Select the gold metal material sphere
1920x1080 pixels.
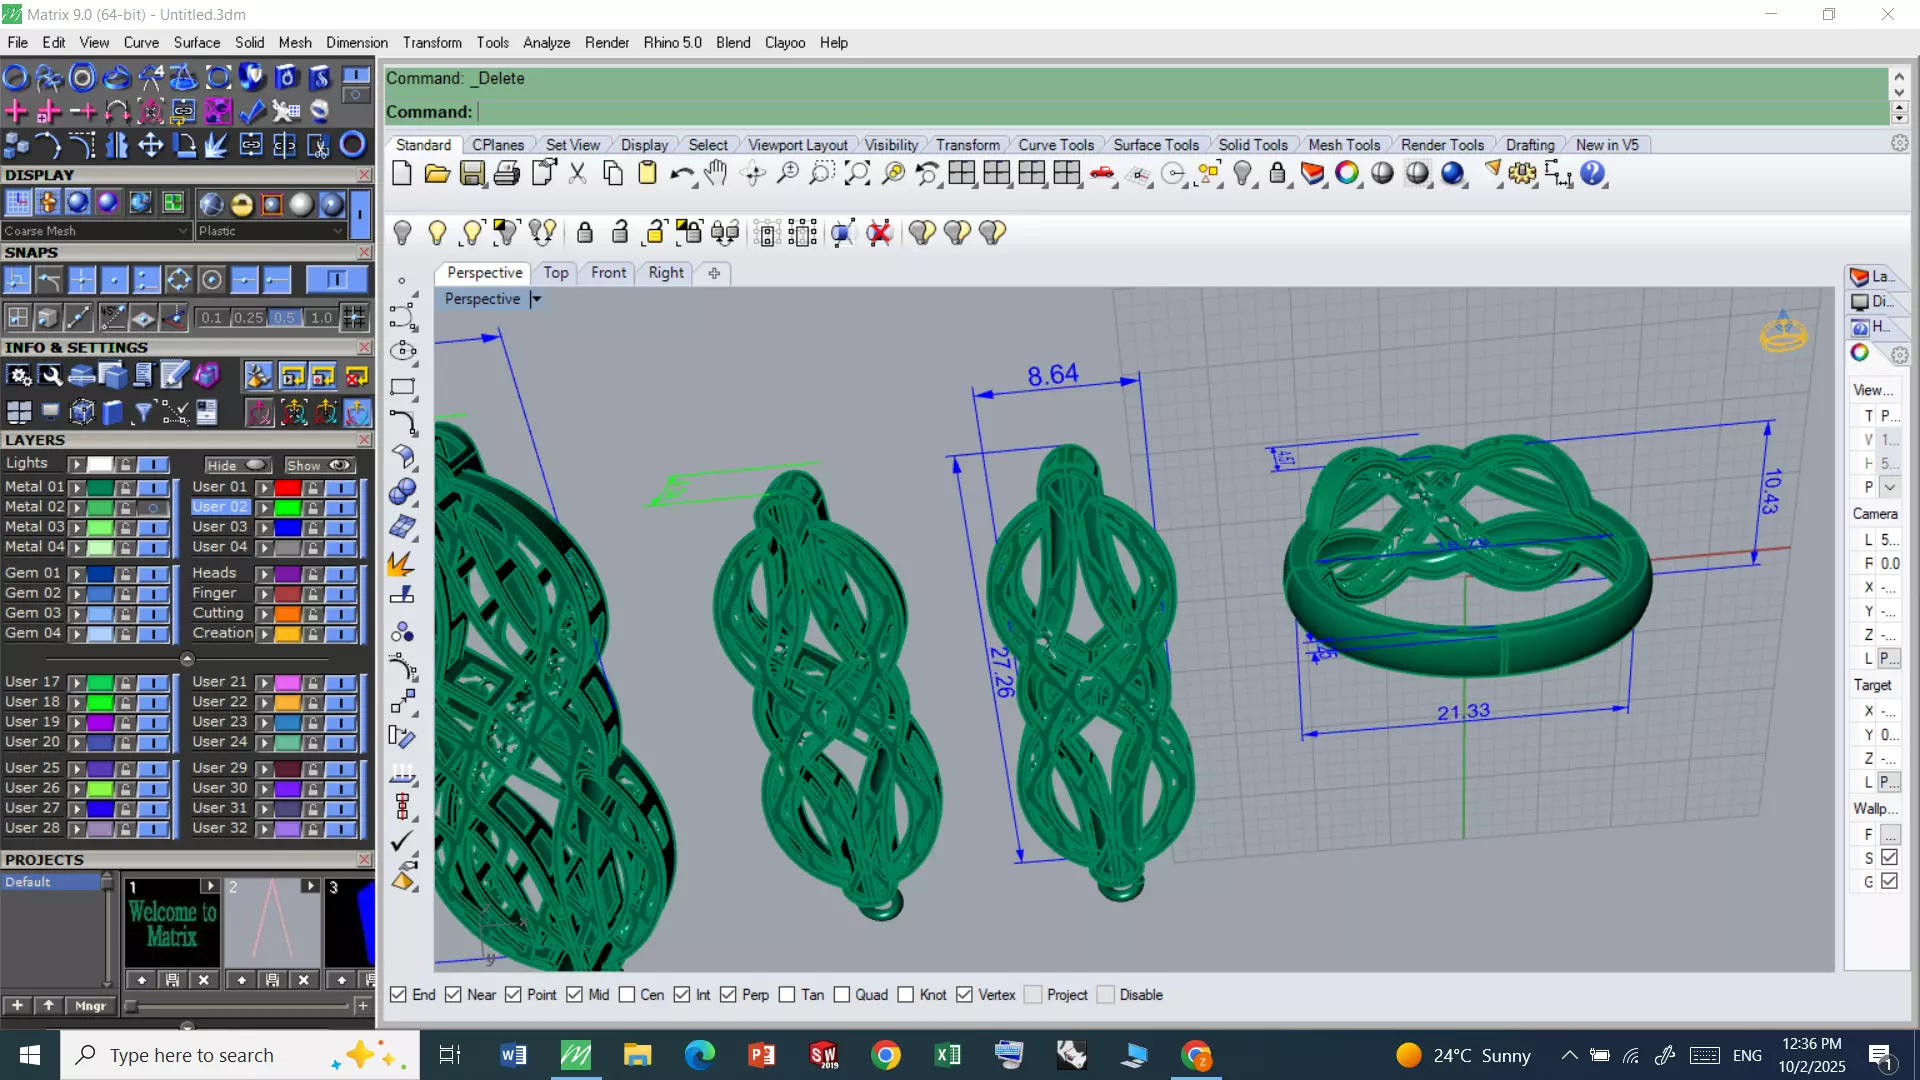241,204
